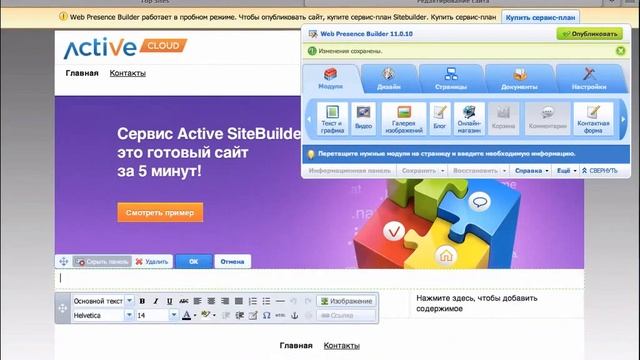Click Информационная панель button
640x360 pixels.
[x=349, y=171]
